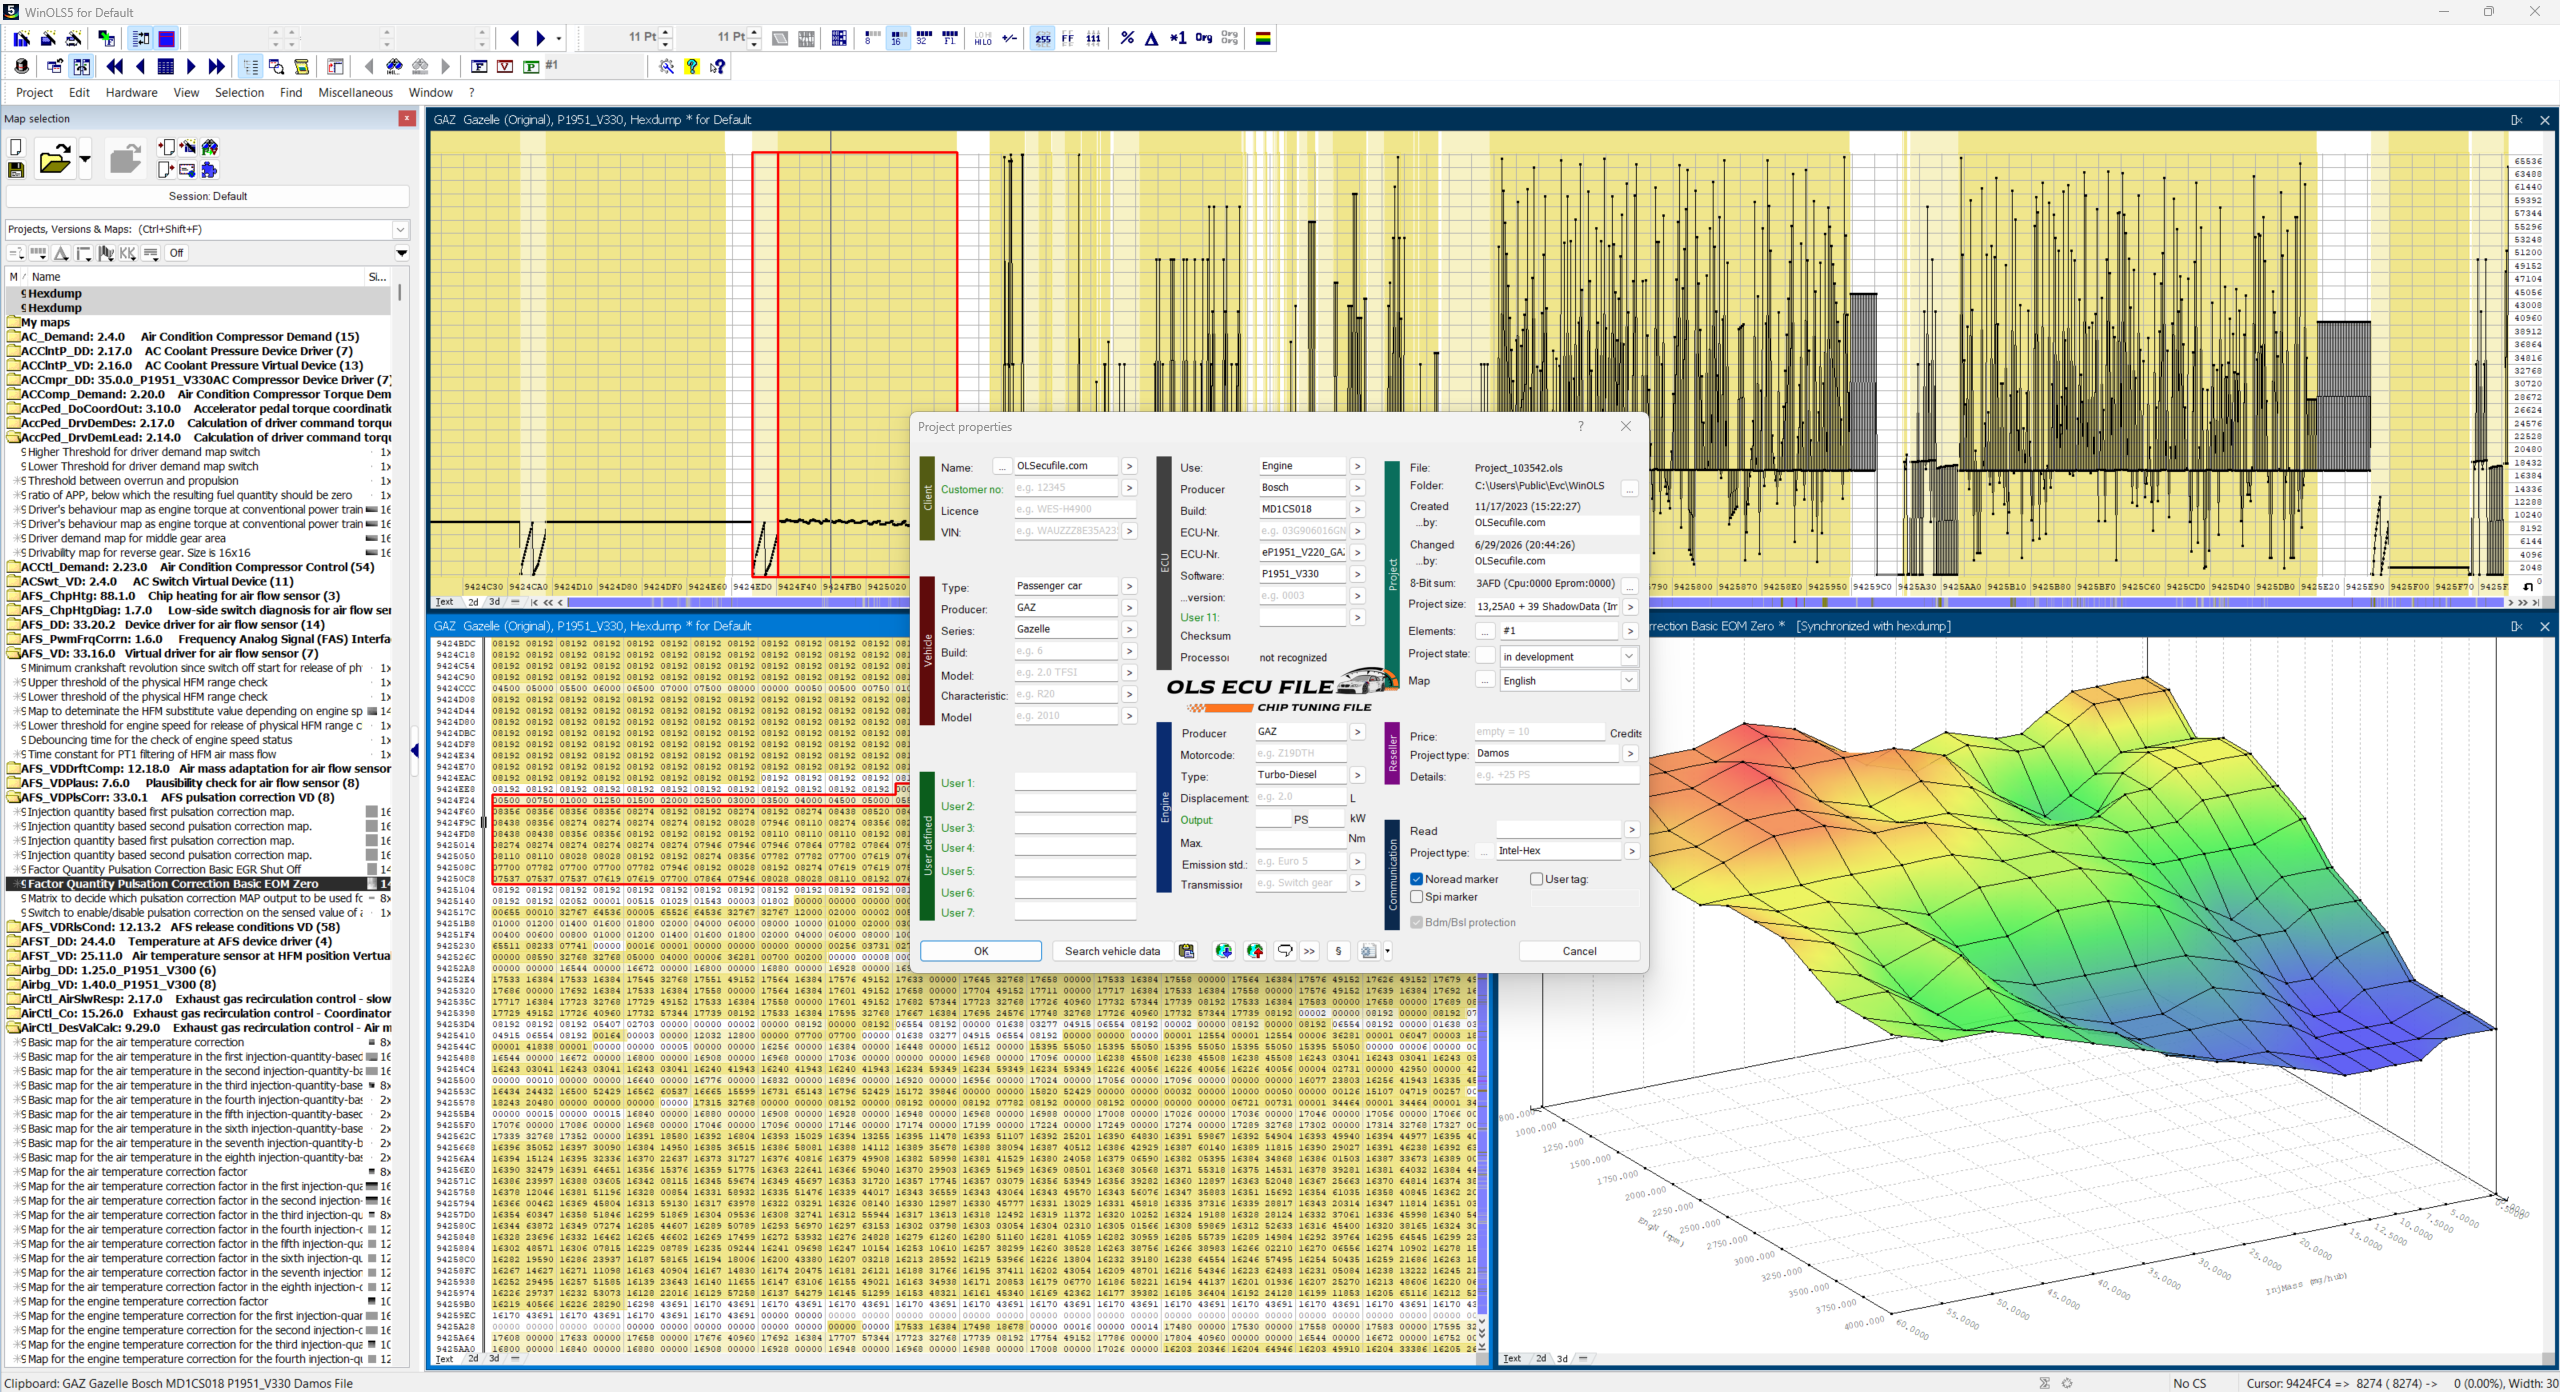Click the blue puzzle piece plugin icon
The width and height of the screenshot is (2560, 1392).
[x=209, y=170]
